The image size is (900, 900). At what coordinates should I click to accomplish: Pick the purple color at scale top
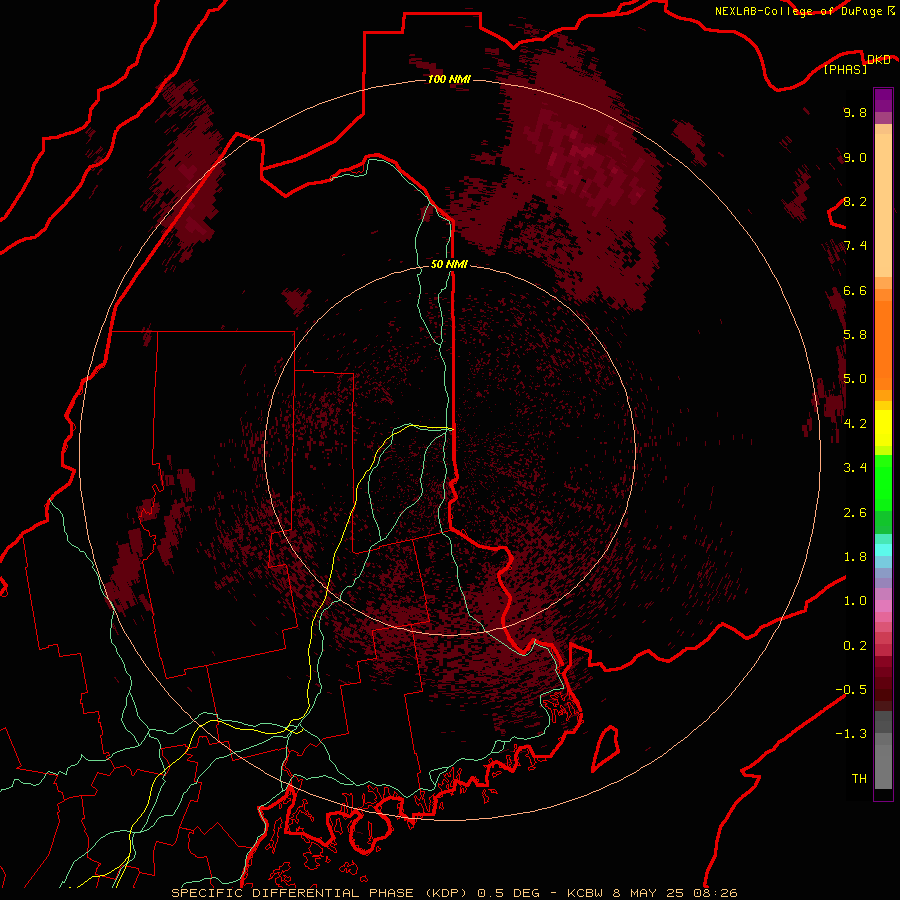tap(883, 100)
